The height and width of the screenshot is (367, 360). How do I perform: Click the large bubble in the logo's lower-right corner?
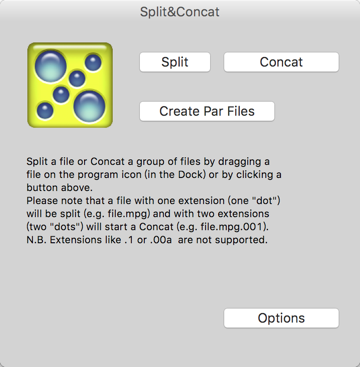coord(89,106)
